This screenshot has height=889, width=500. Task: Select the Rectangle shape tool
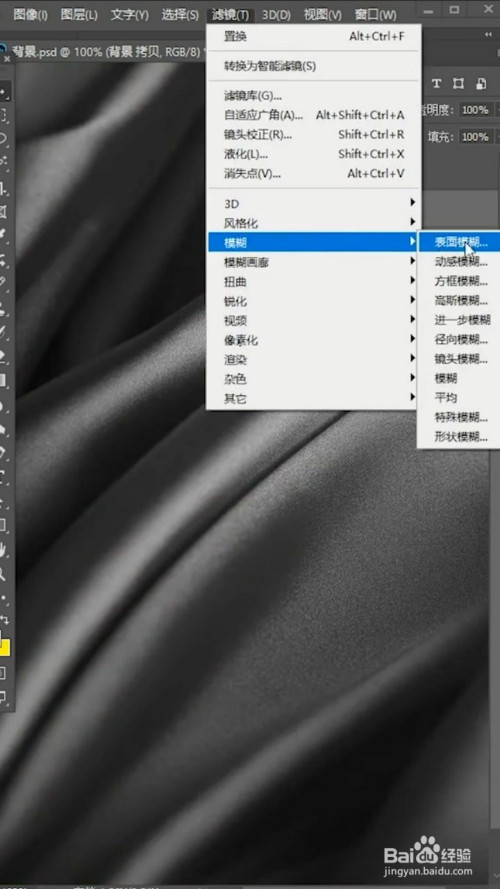(3, 525)
